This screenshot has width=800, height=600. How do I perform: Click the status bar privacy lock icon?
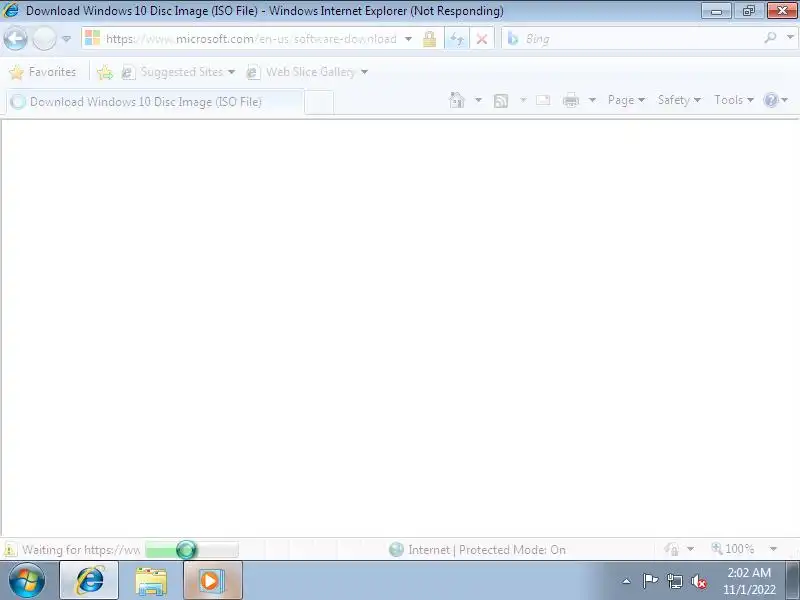(672, 549)
